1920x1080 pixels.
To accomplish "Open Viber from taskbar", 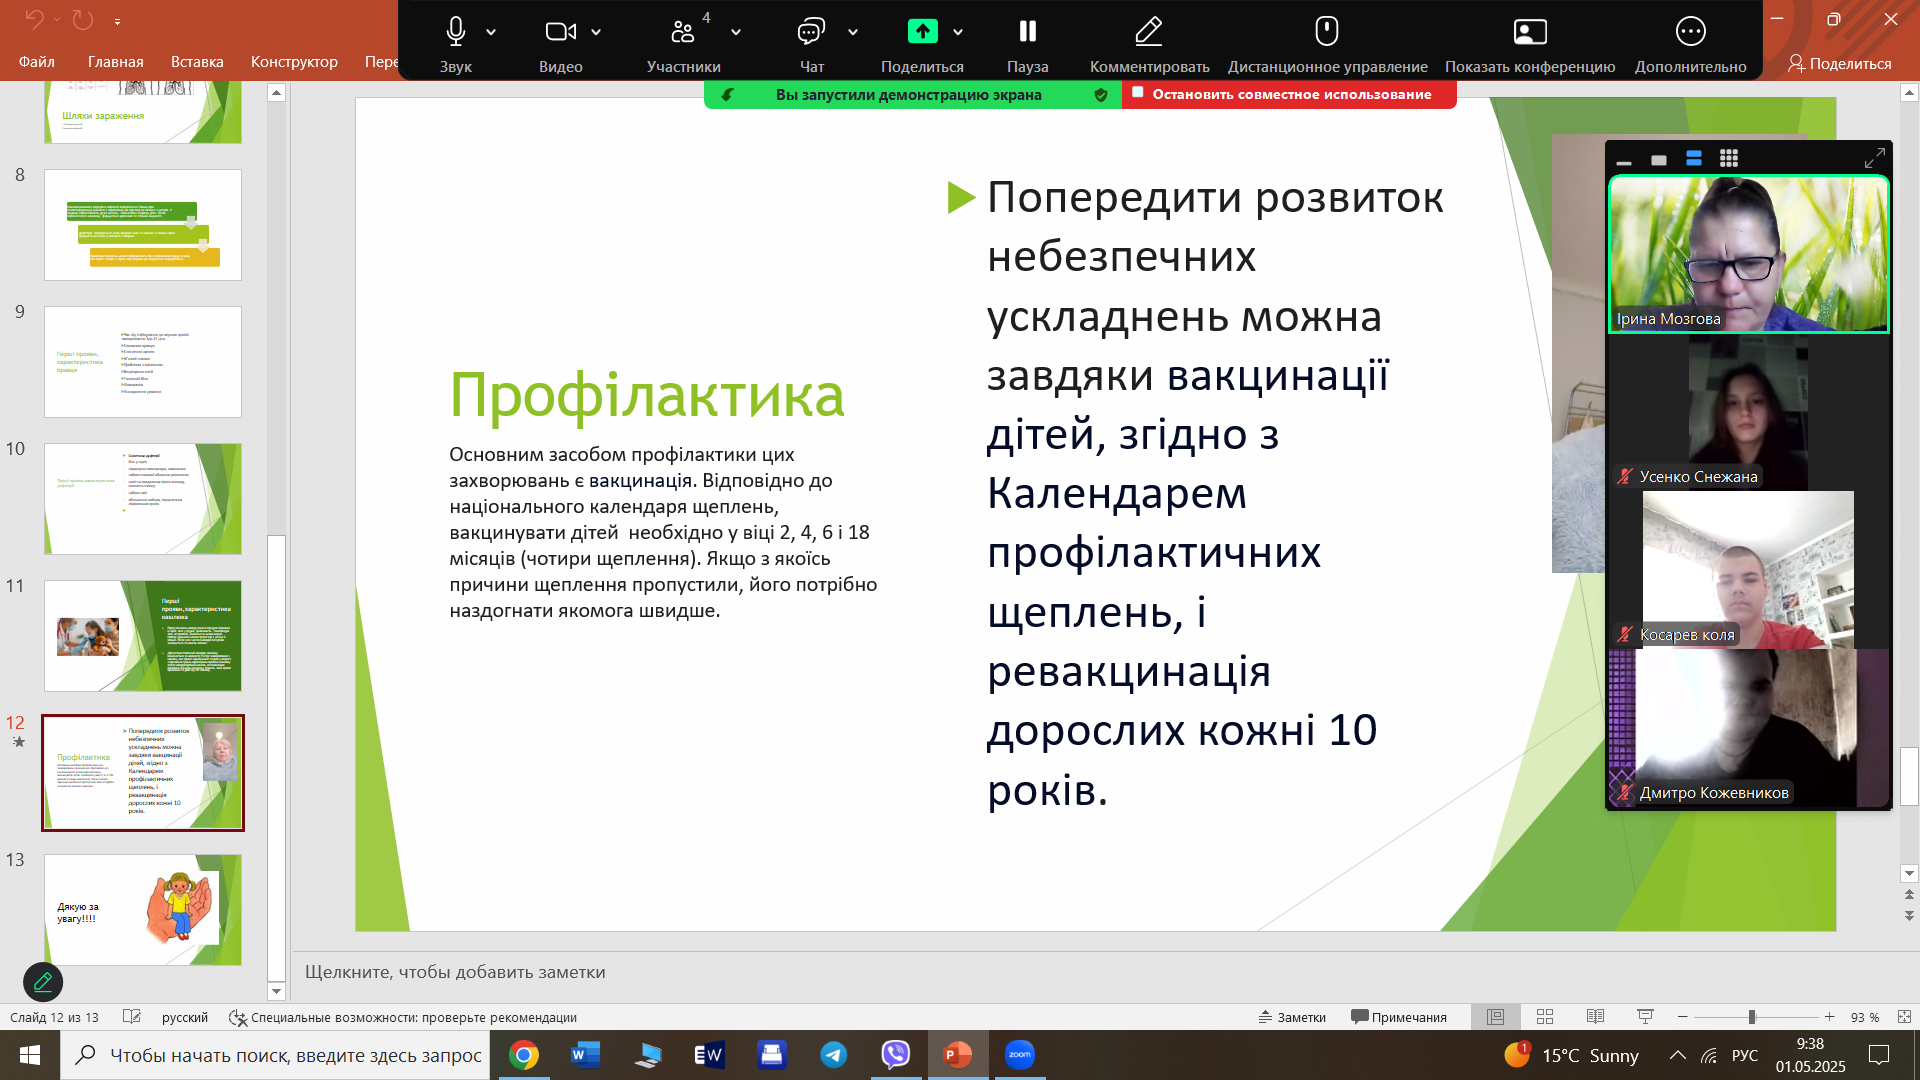I will pyautogui.click(x=895, y=1055).
